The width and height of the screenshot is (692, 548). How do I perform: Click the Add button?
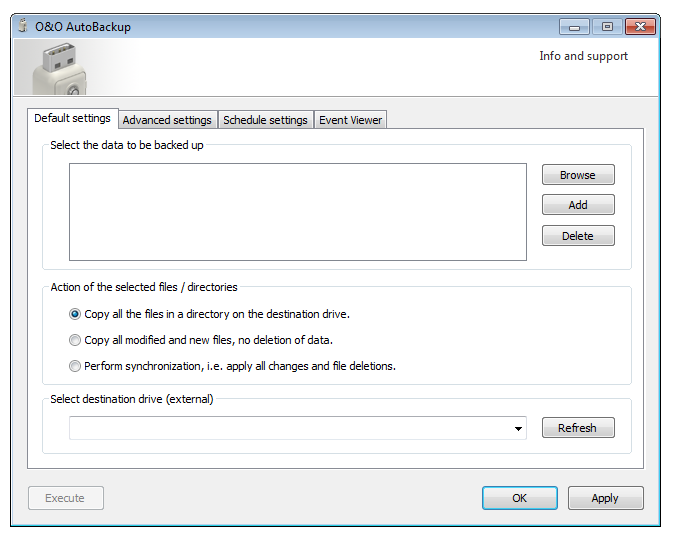point(578,205)
